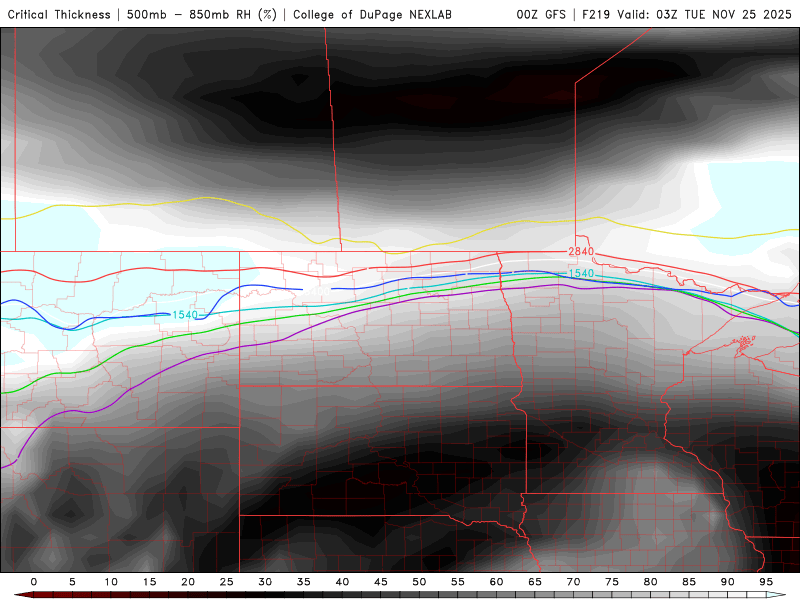Click the red "2840" contour label

pos(581,252)
